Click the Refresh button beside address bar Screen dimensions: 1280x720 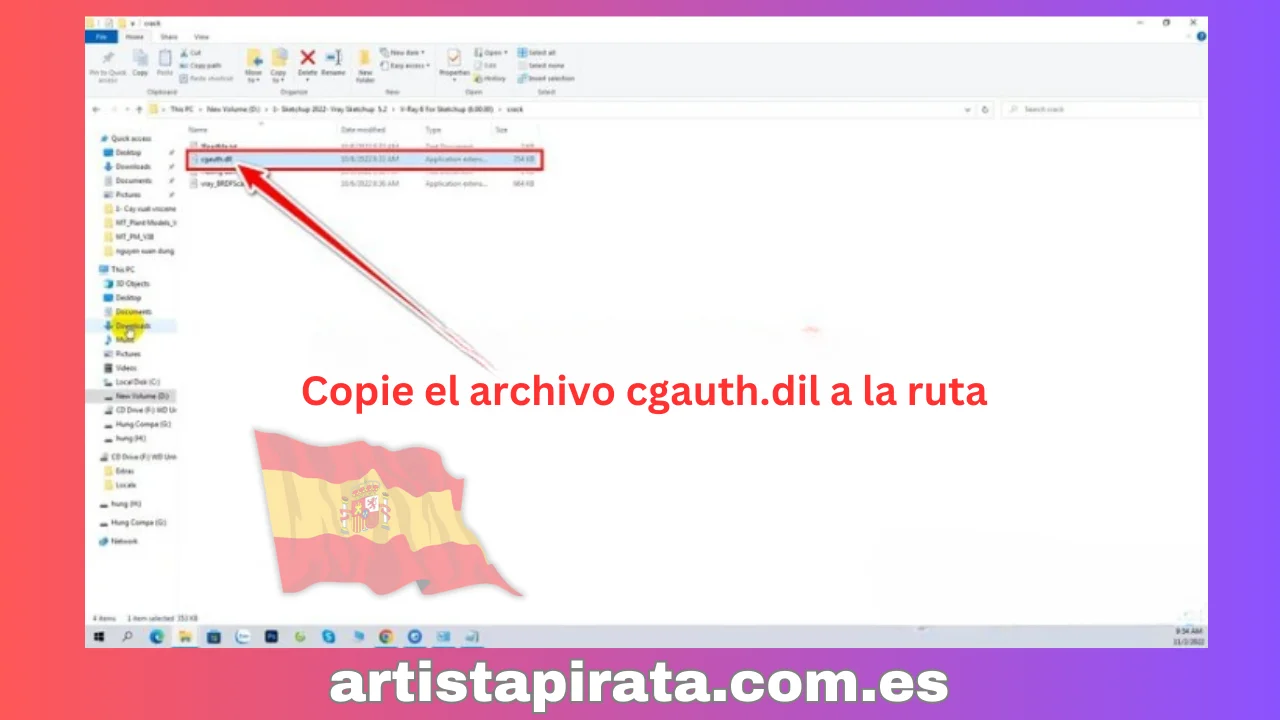986,109
